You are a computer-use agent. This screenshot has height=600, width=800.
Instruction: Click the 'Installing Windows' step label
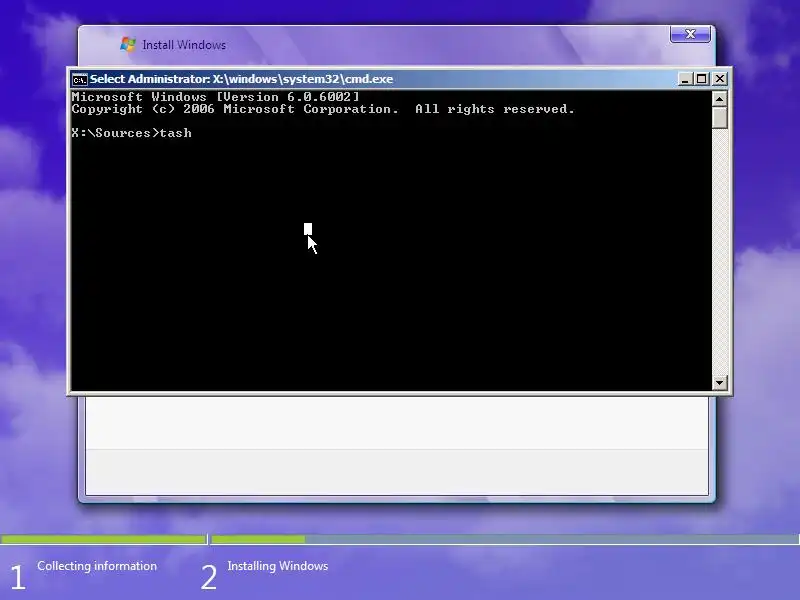coord(278,566)
